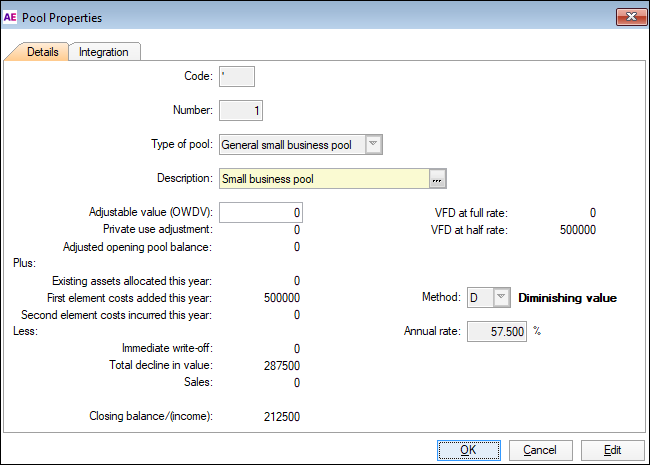Click the Annual rate field
The height and width of the screenshot is (465, 650).
pos(495,331)
